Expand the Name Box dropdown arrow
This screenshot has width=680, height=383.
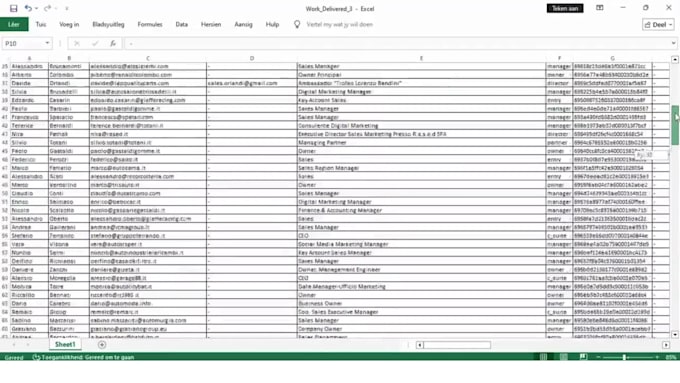pyautogui.click(x=47, y=43)
